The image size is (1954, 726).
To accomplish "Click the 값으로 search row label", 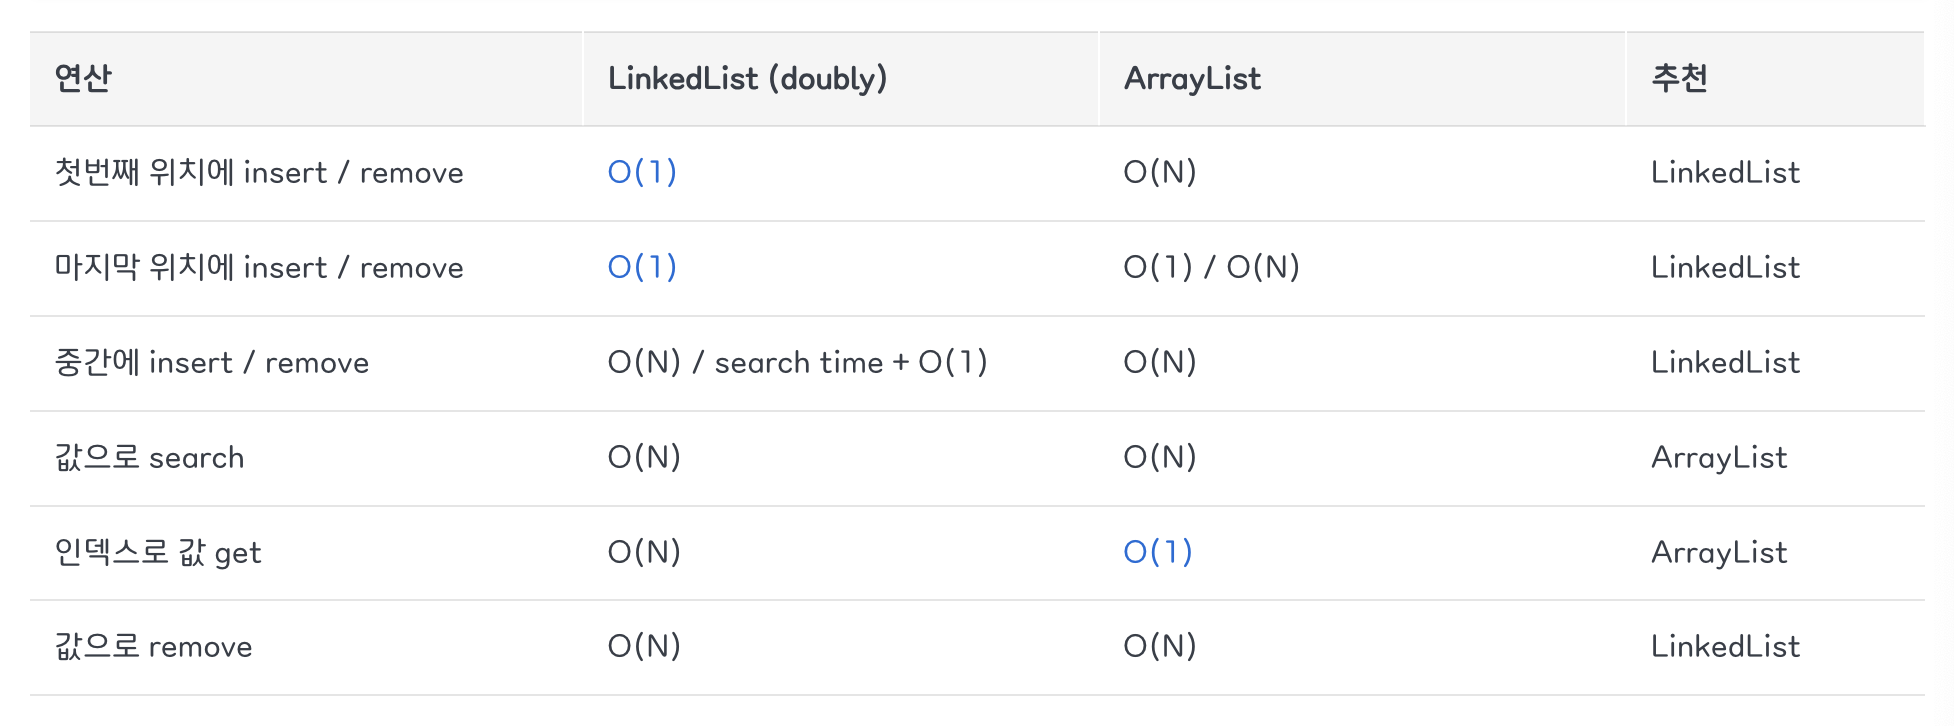I will click(150, 458).
